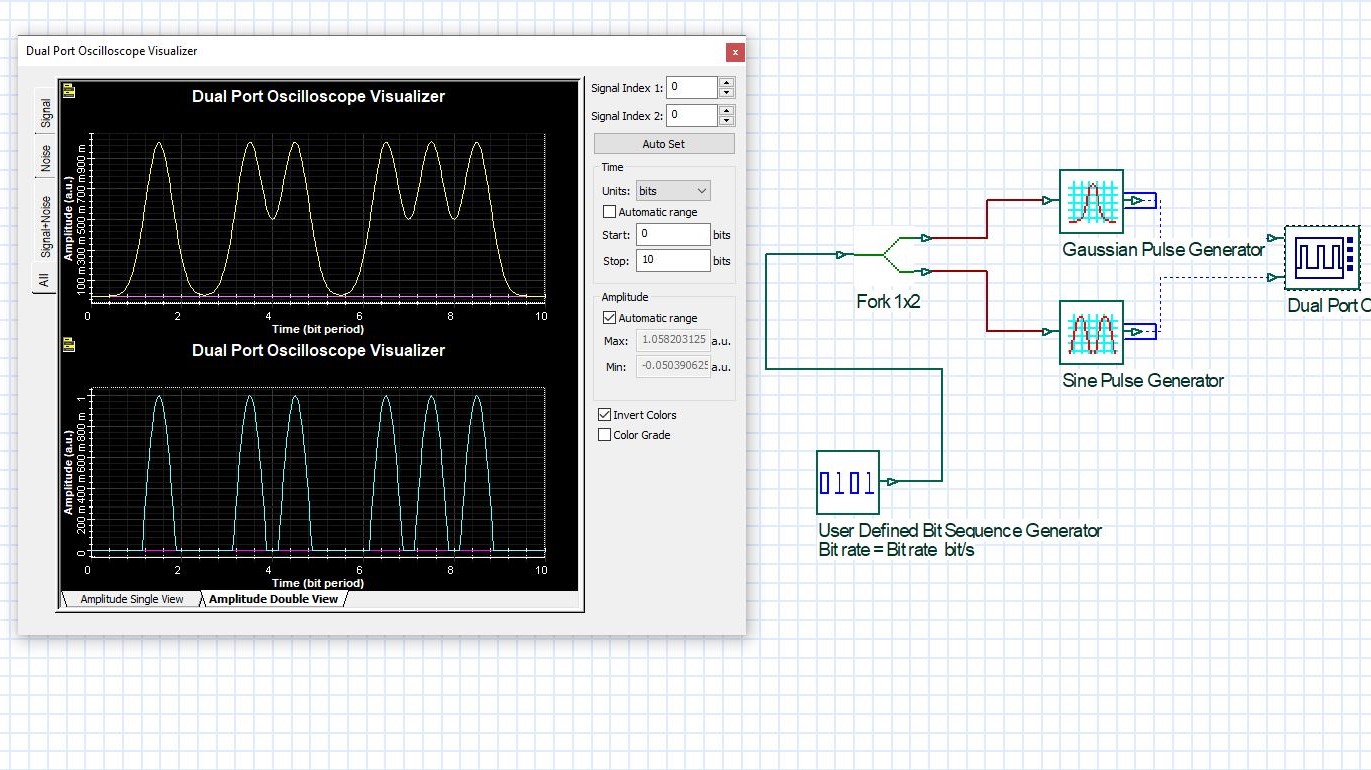The image size is (1371, 770).
Task: Click inside the Start time field
Action: pos(670,234)
